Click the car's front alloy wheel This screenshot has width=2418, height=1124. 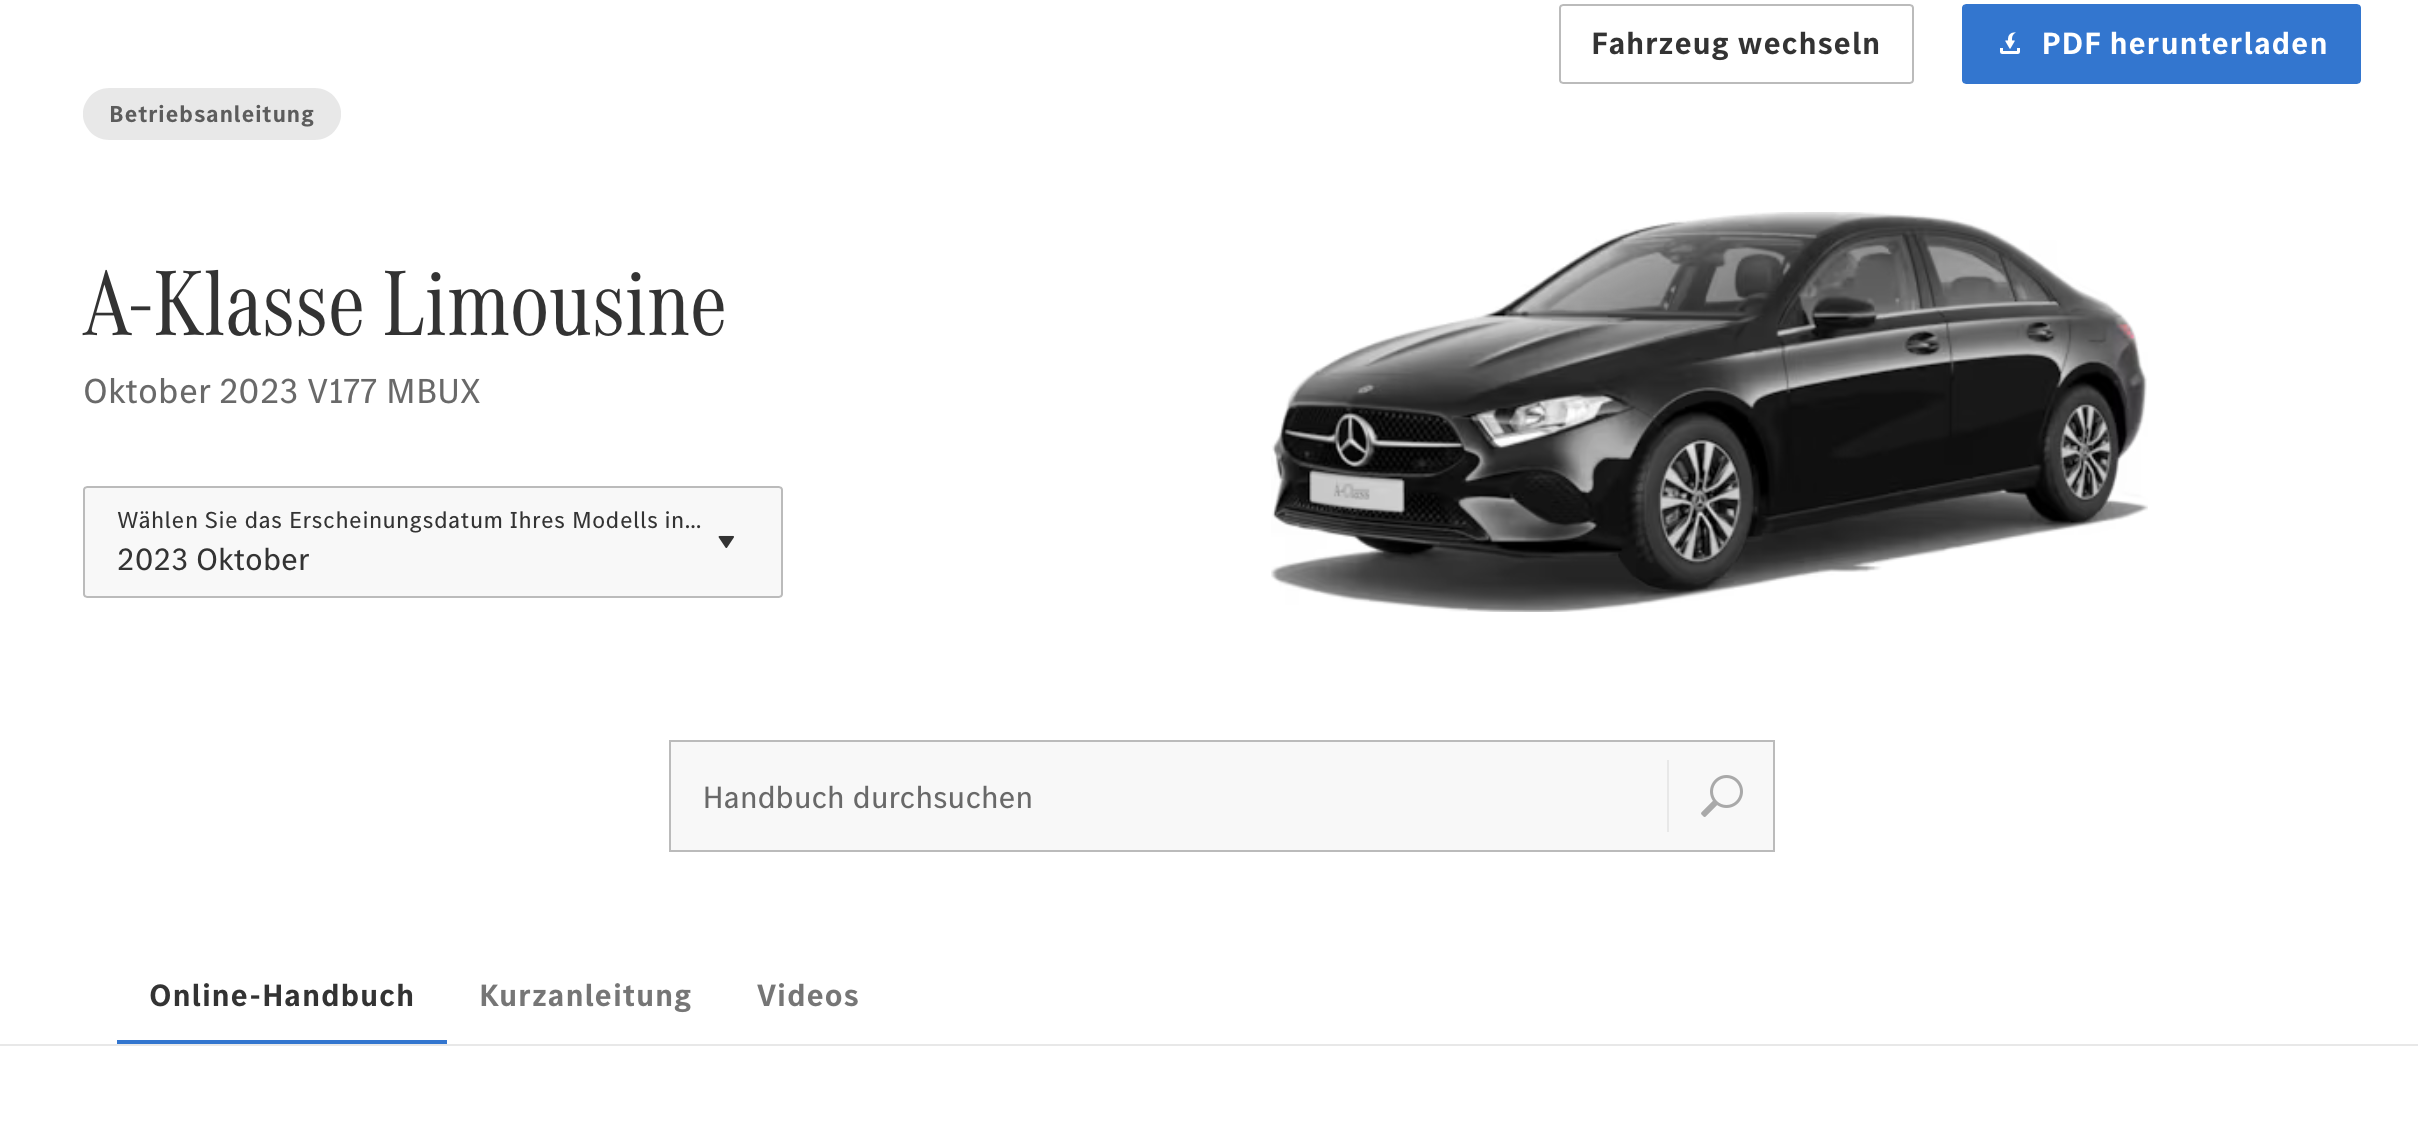[x=1697, y=503]
